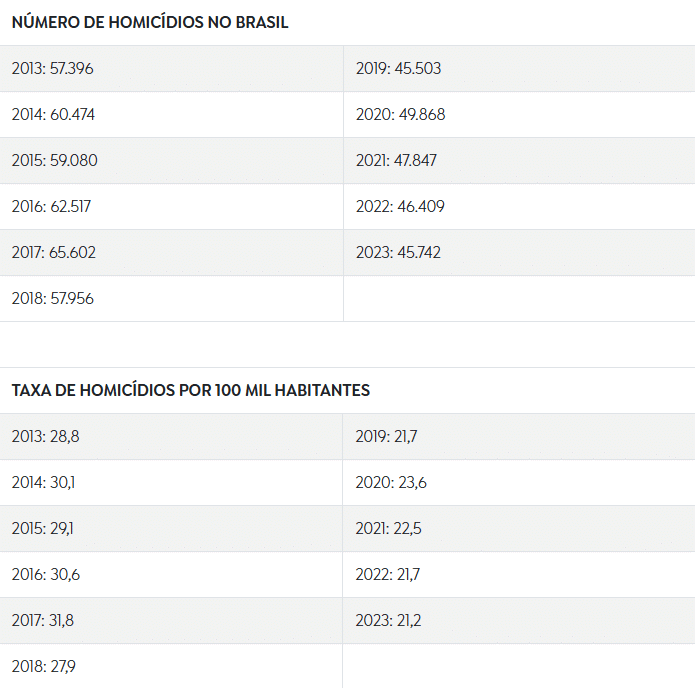This screenshot has width=695, height=688.
Task: Select the rate cell 2013: 28,8
Action: (171, 437)
